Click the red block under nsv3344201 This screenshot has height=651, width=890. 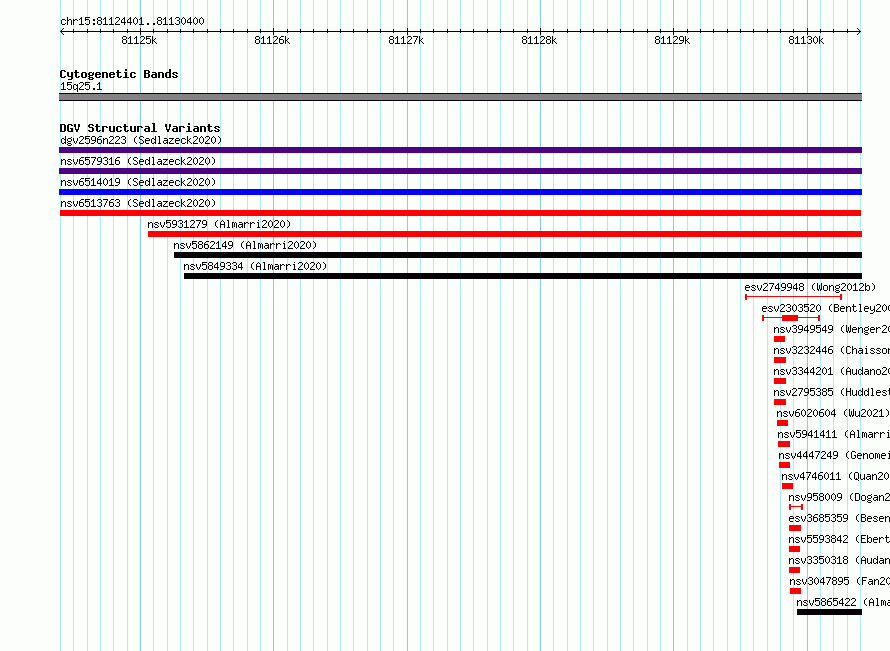click(780, 381)
